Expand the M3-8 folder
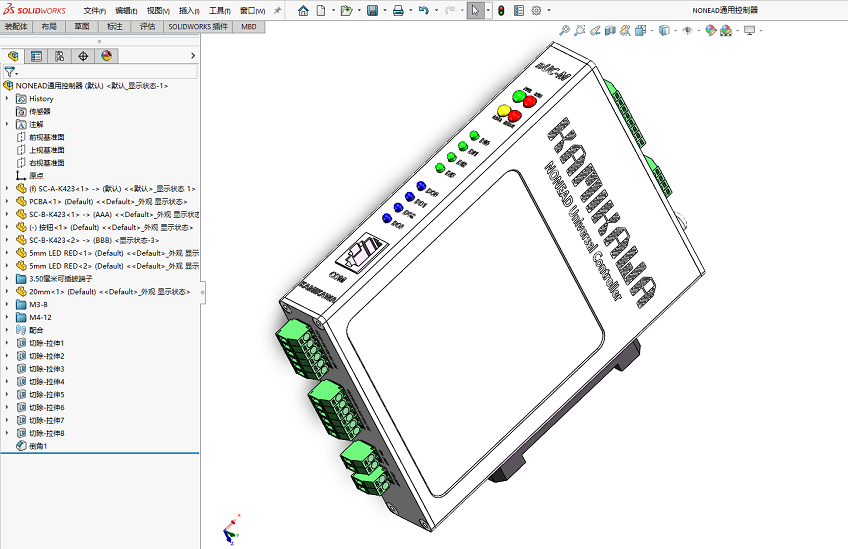 [7, 305]
